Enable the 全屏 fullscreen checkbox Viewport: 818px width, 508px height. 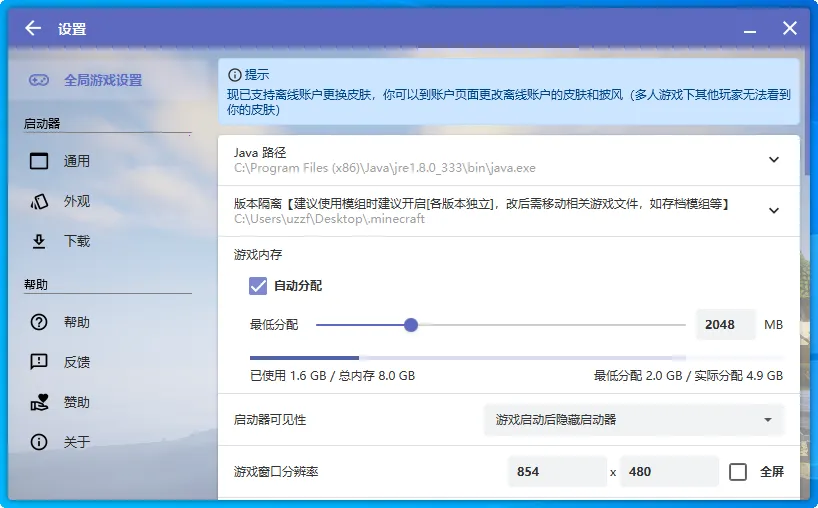tap(738, 472)
